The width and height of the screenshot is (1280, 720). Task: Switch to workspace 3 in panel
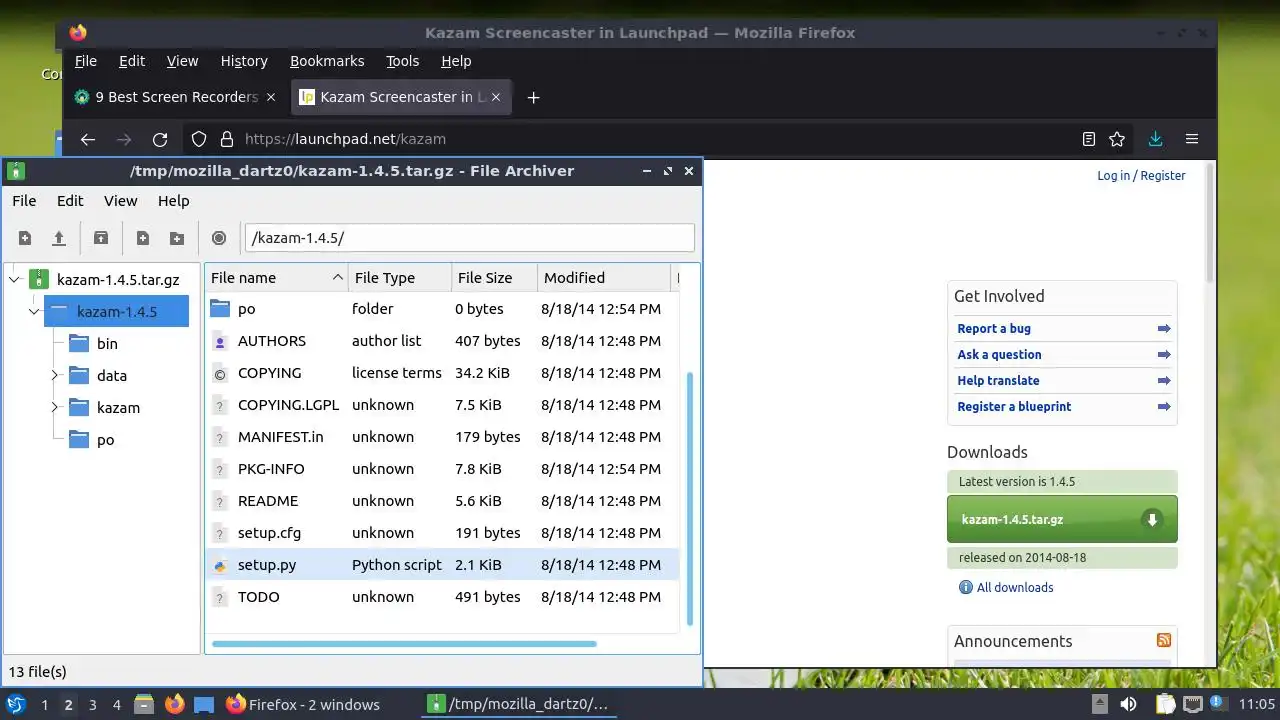[92, 704]
